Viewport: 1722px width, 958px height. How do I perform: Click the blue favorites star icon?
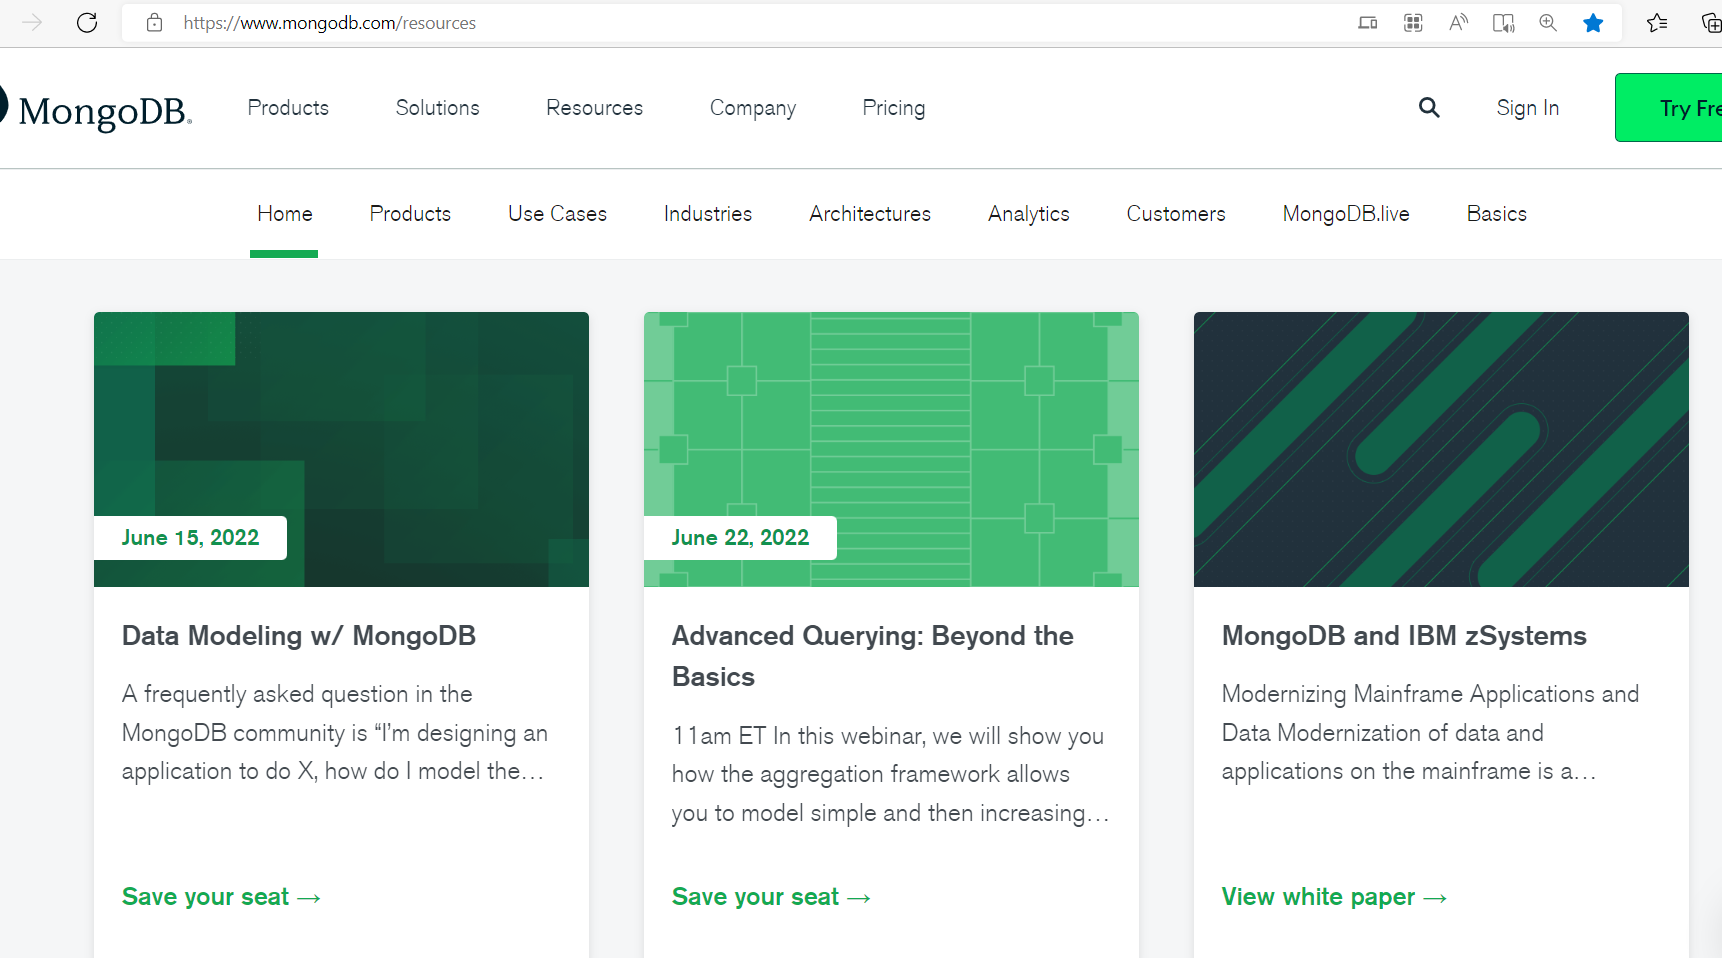pos(1593,22)
